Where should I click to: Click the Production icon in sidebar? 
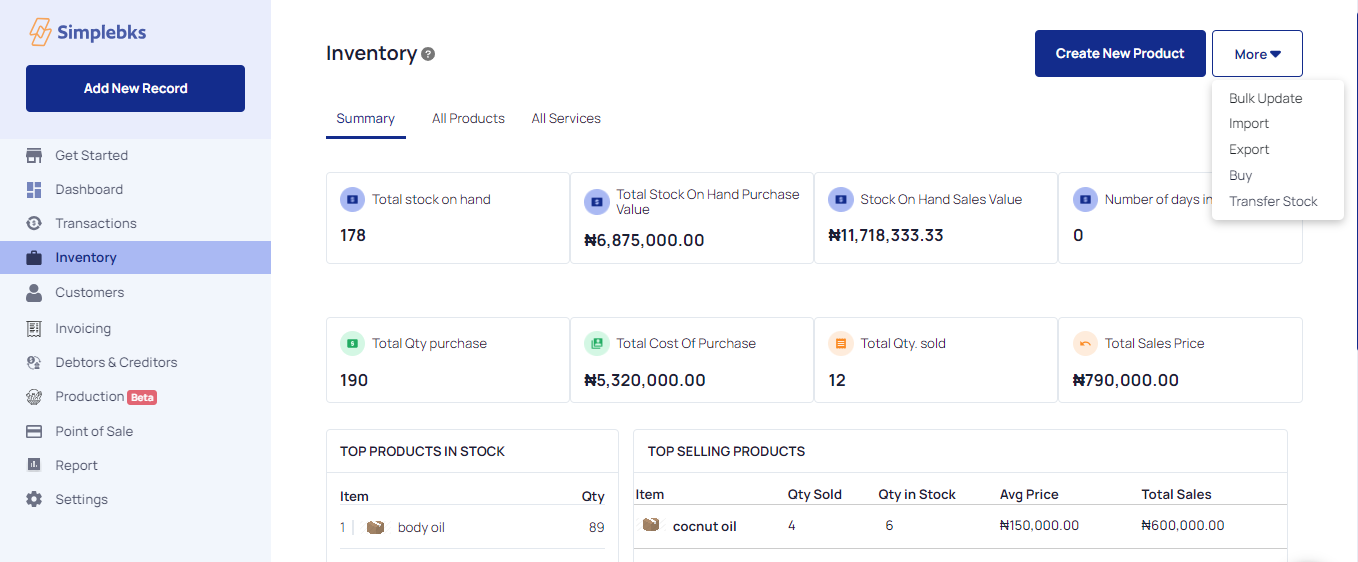pos(34,397)
